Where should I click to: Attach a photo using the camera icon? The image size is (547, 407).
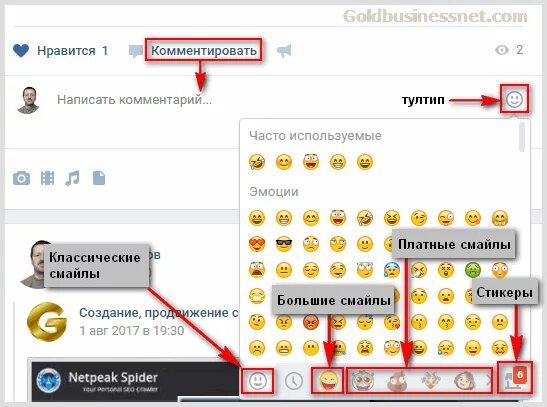tap(21, 178)
